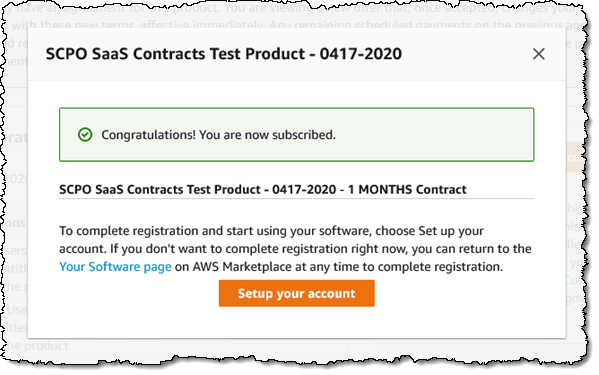The height and width of the screenshot is (375, 599).
Task: Click the blank dialog header right of the title
Action: point(466,54)
